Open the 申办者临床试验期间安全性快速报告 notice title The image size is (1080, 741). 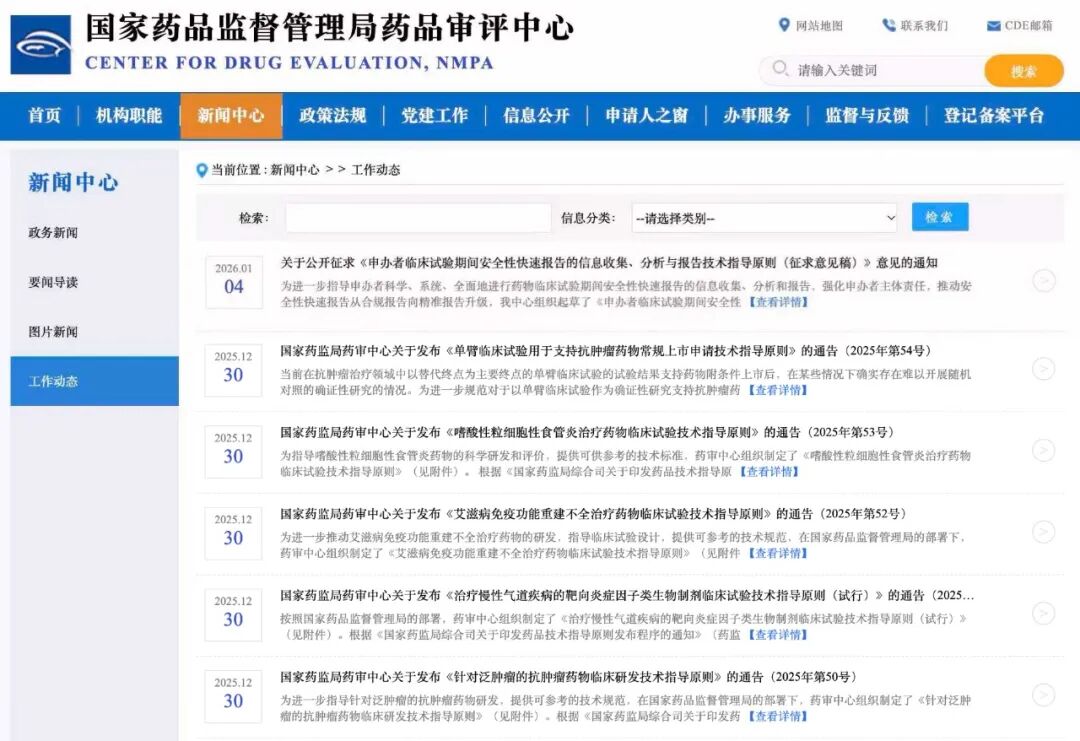click(609, 263)
